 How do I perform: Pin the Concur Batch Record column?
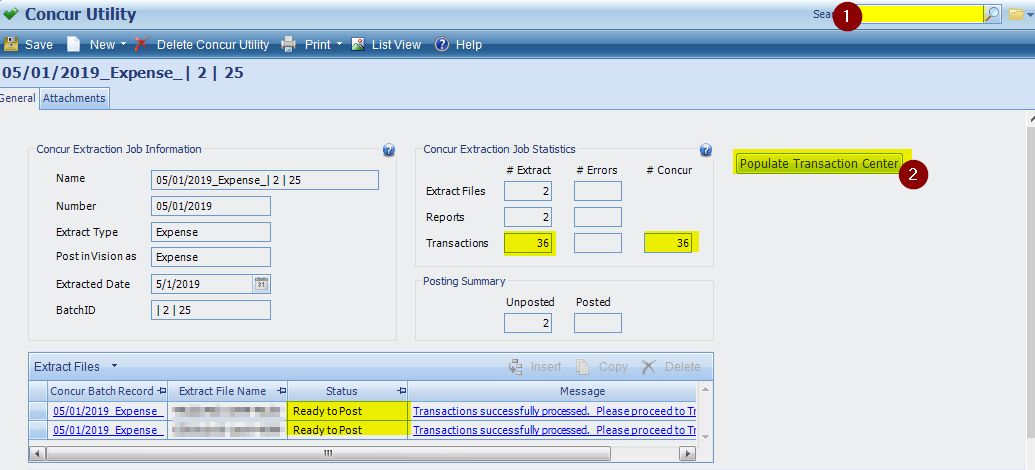tap(162, 391)
